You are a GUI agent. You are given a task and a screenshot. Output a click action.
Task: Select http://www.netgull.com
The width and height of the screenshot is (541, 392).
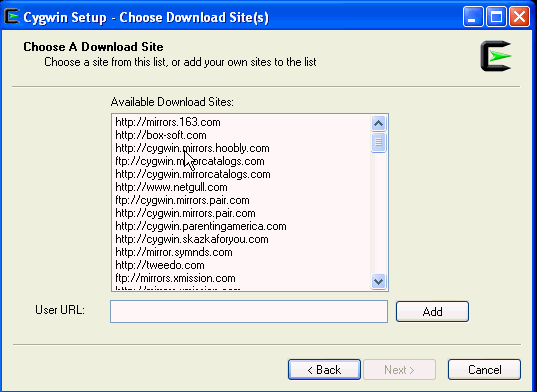pos(171,187)
